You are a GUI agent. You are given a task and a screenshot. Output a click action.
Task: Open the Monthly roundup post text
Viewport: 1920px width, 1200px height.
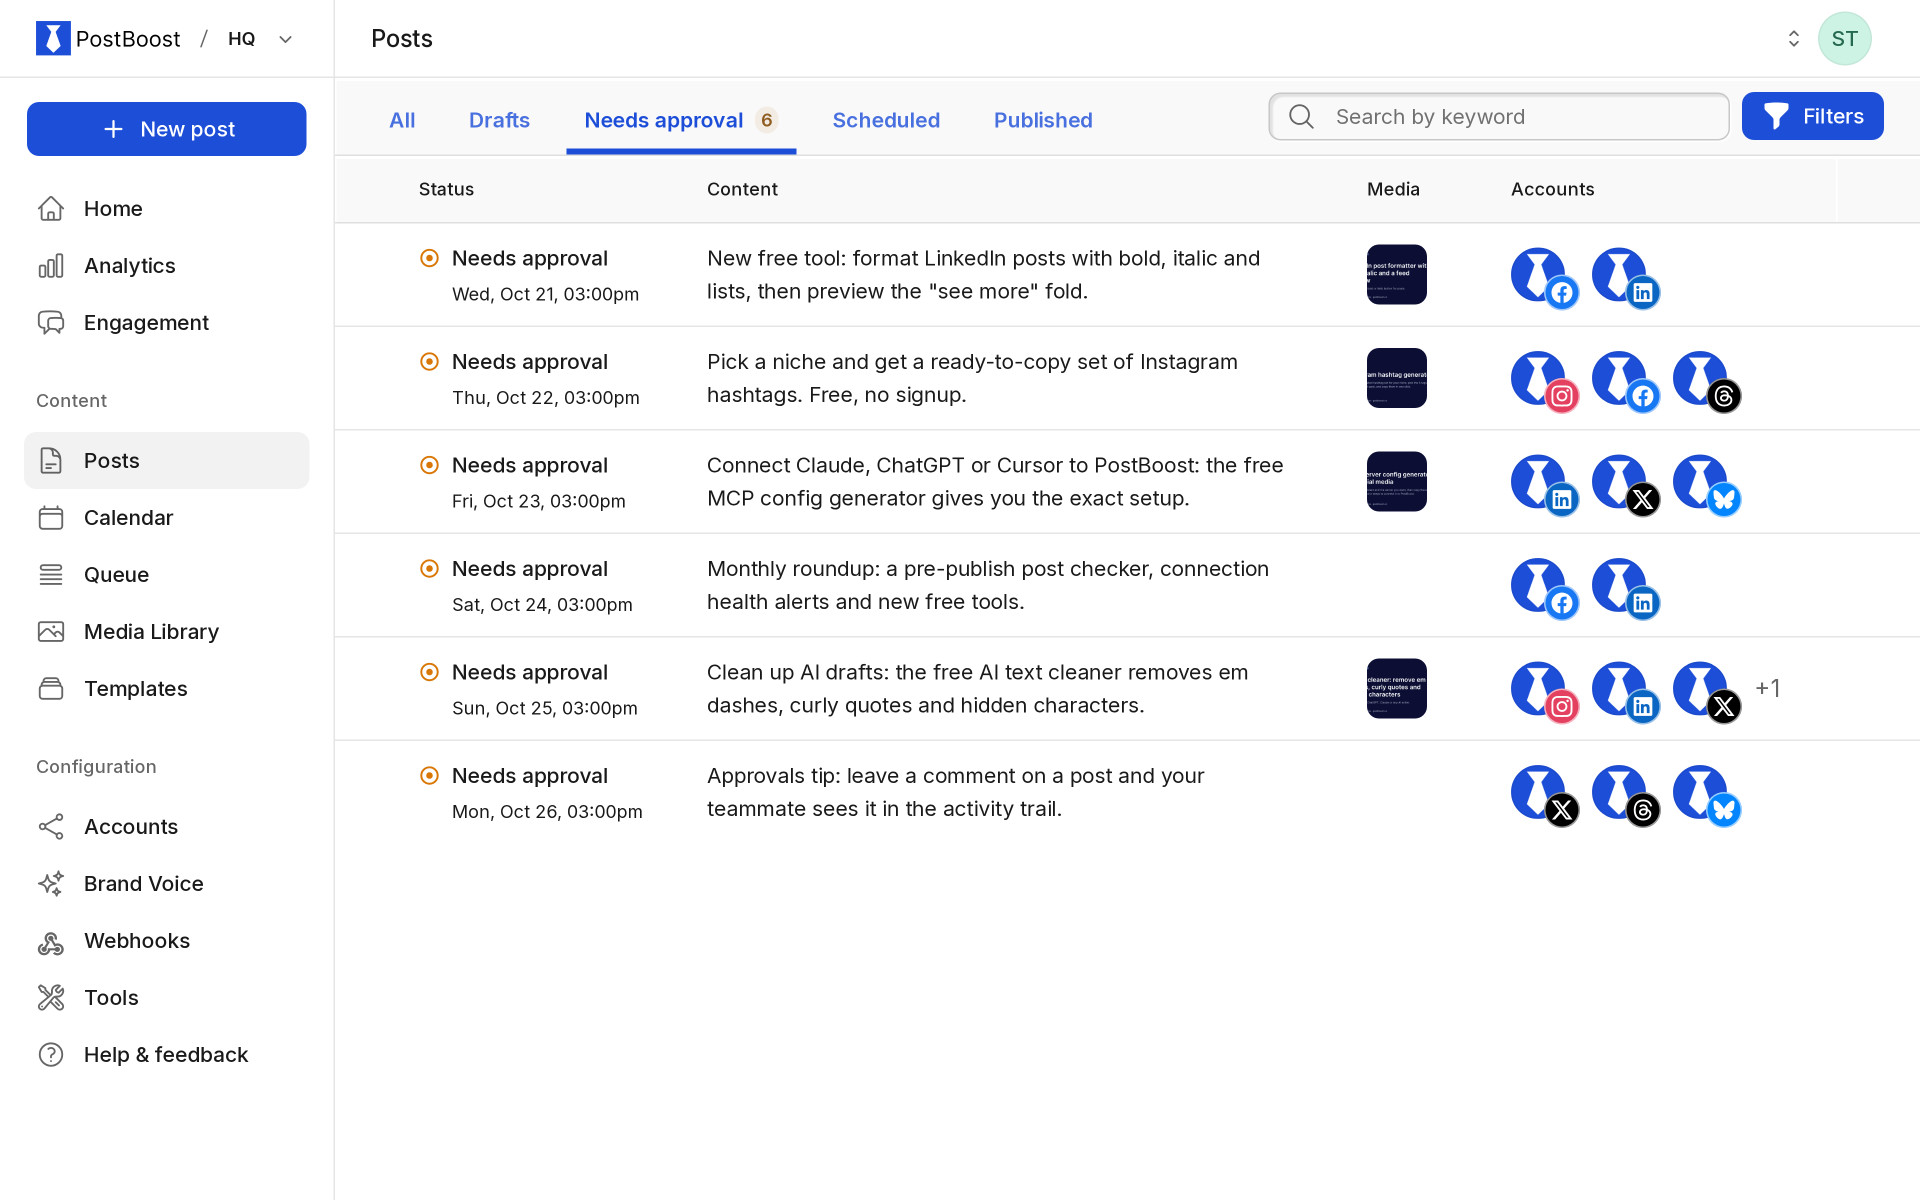coord(987,585)
